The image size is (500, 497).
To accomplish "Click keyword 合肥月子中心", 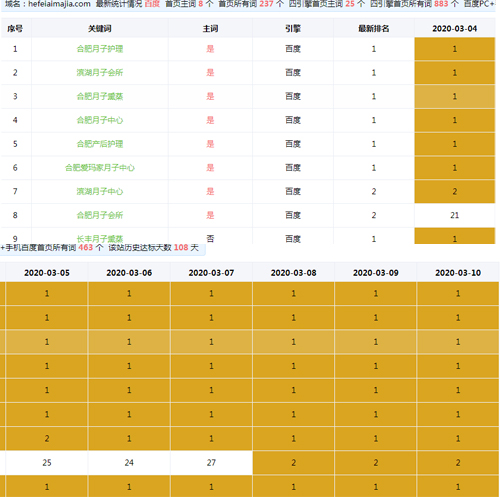I will click(x=100, y=120).
